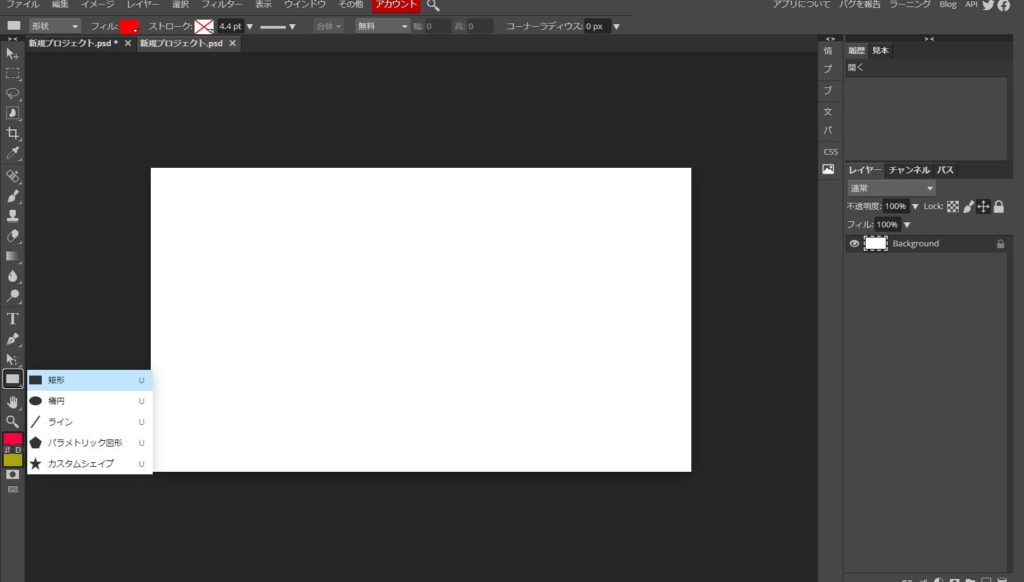Image resolution: width=1024 pixels, height=582 pixels.
Task: Click the red フィル color swatch
Action: point(129,26)
